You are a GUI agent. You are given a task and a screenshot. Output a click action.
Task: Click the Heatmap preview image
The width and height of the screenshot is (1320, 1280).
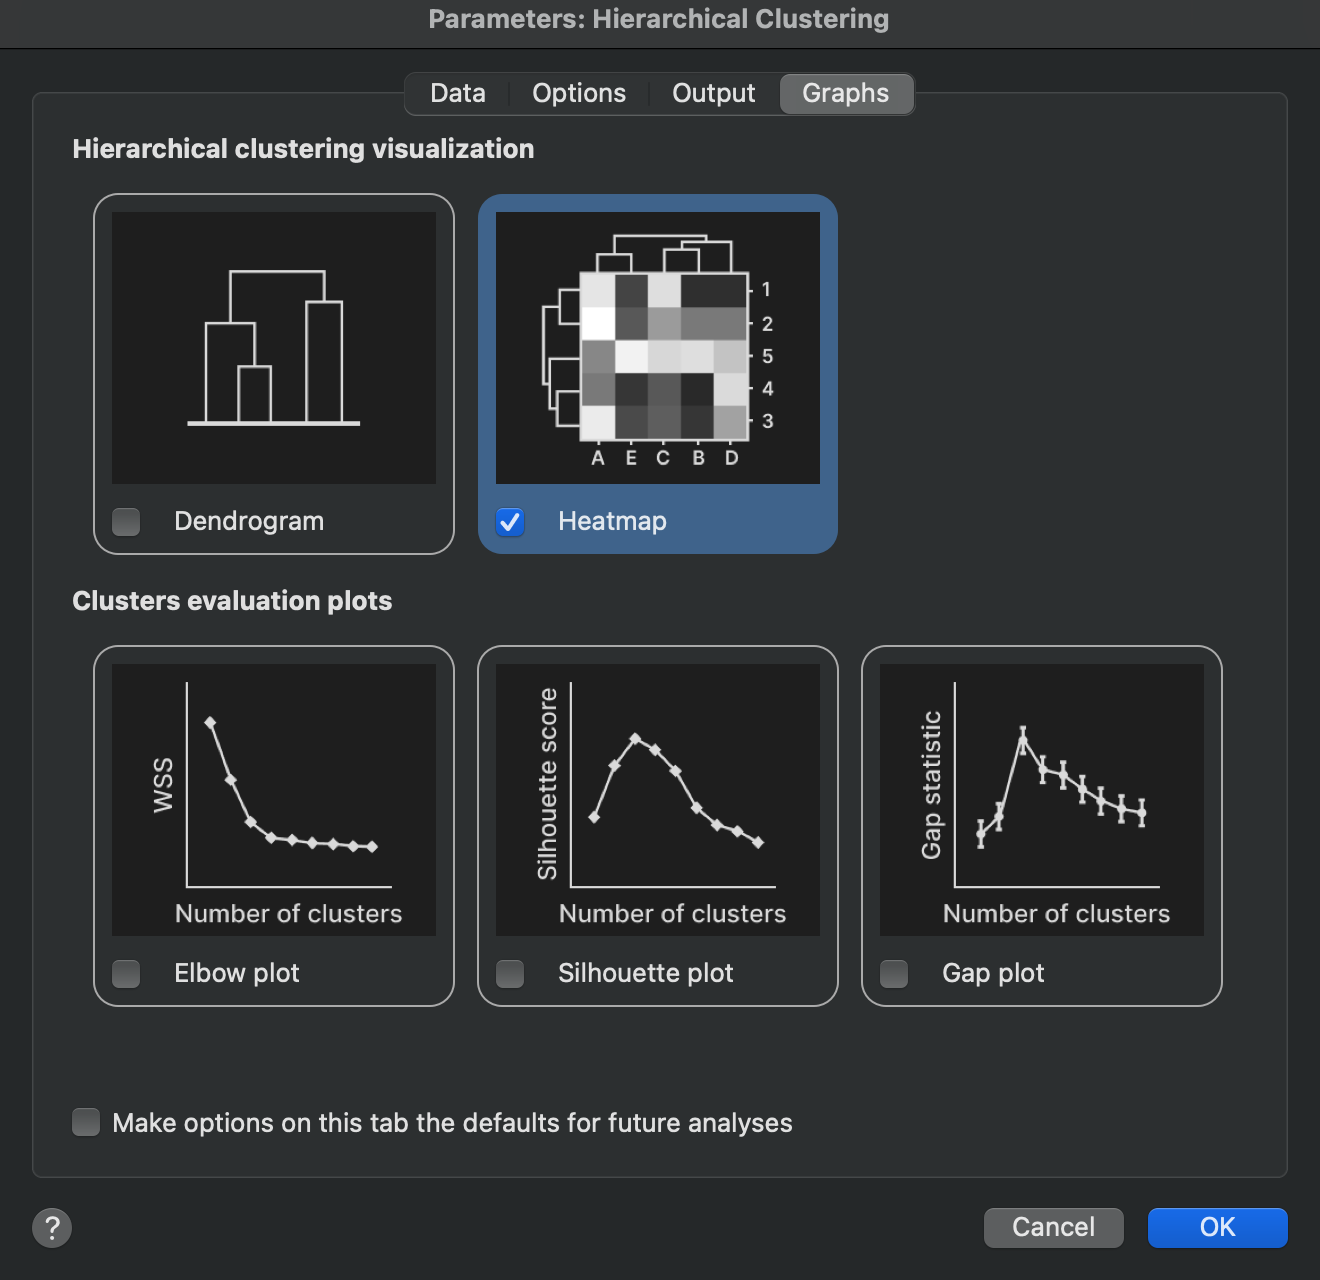658,348
